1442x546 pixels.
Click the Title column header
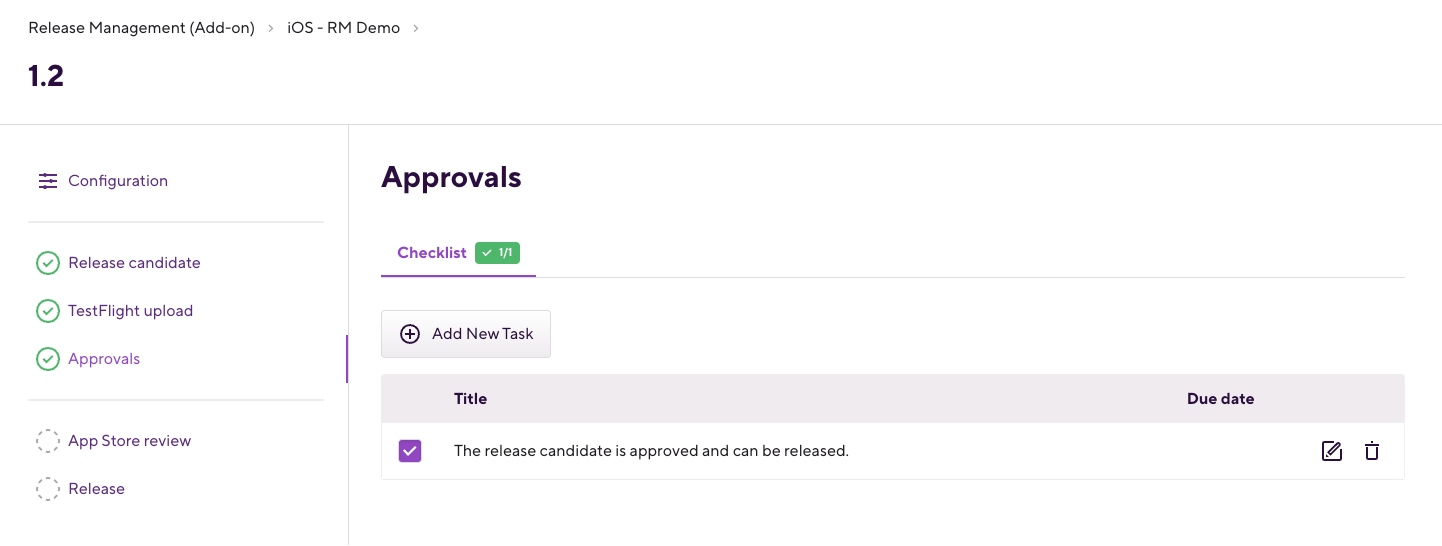tap(470, 399)
